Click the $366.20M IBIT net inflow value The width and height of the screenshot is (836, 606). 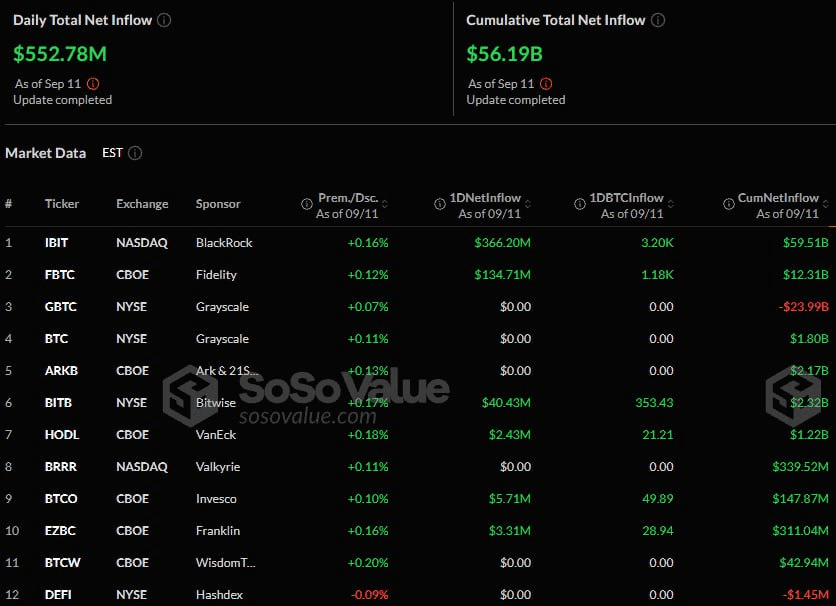(x=503, y=243)
